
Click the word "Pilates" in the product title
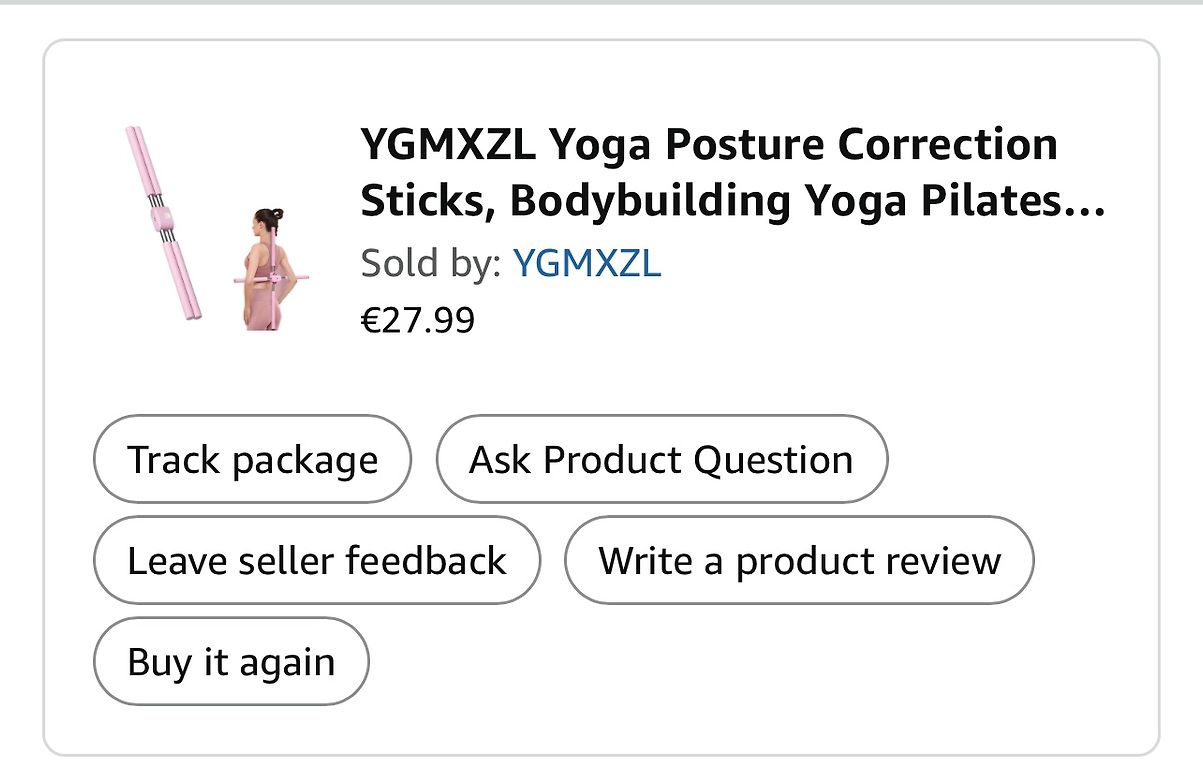[x=1018, y=202]
